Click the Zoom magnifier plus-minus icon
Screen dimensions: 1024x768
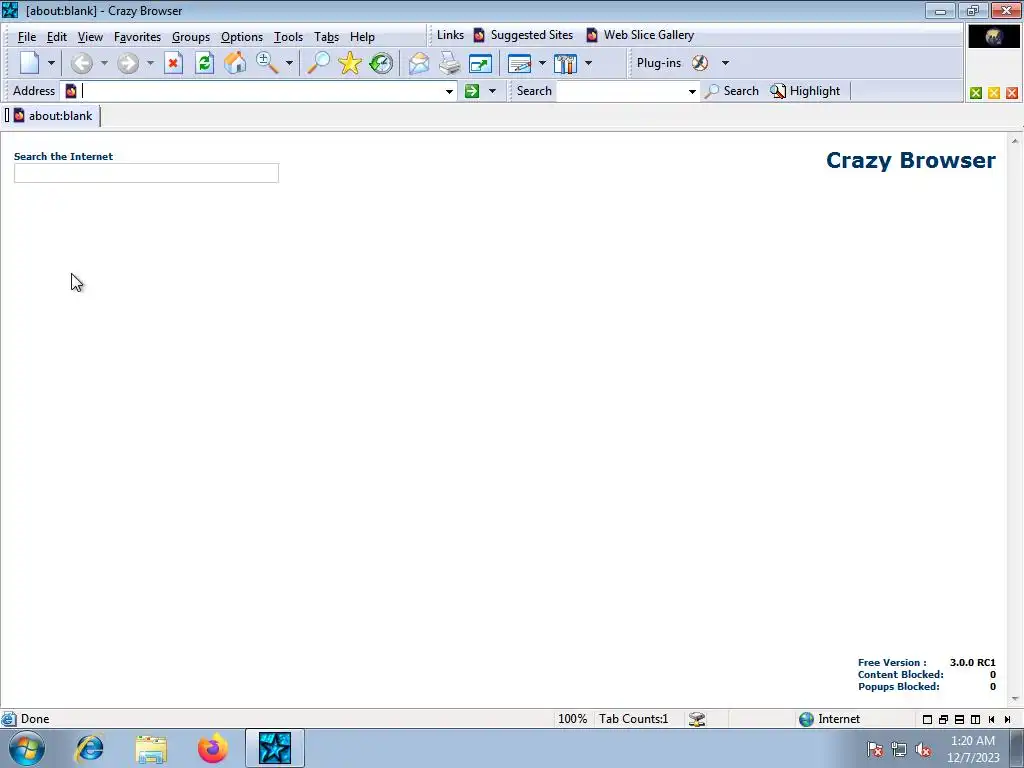coord(266,63)
